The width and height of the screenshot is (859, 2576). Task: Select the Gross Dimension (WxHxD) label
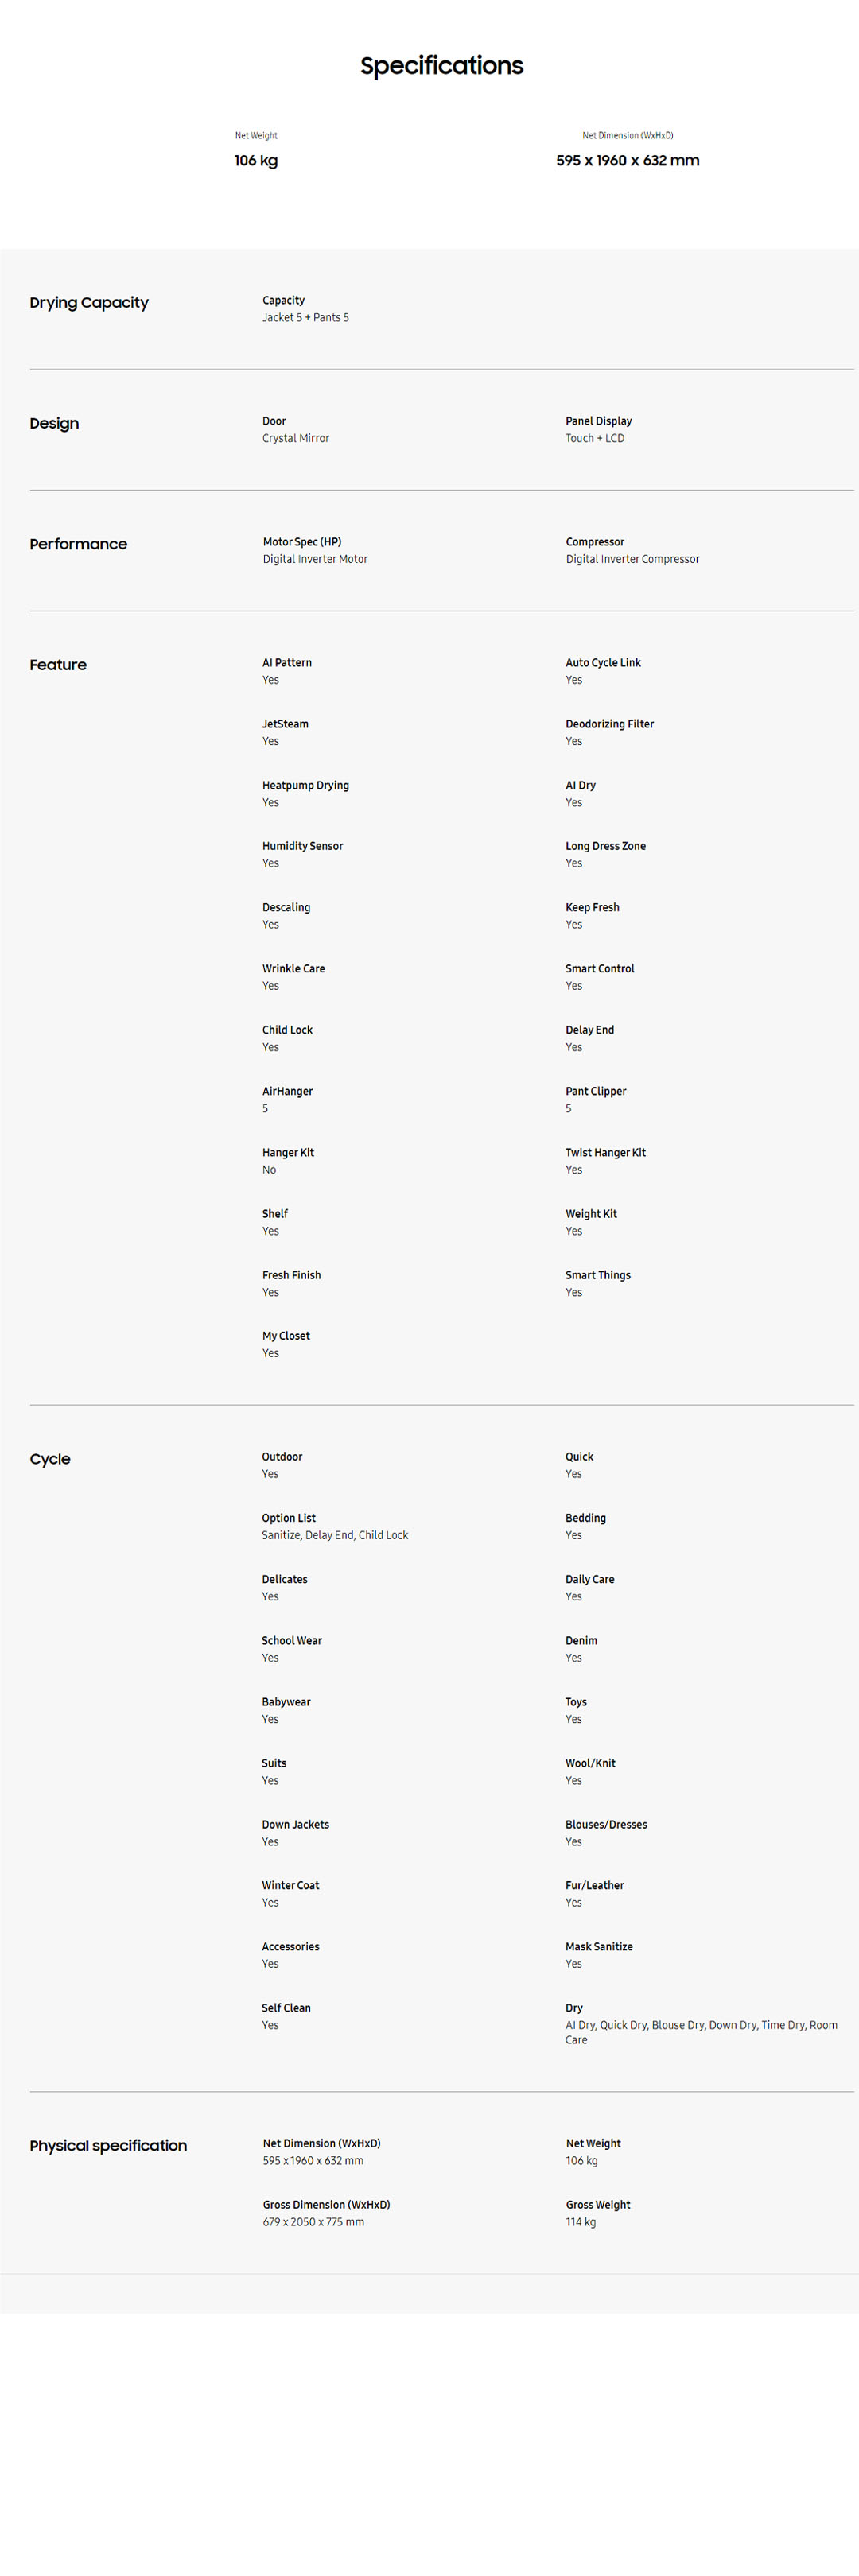(x=326, y=2204)
